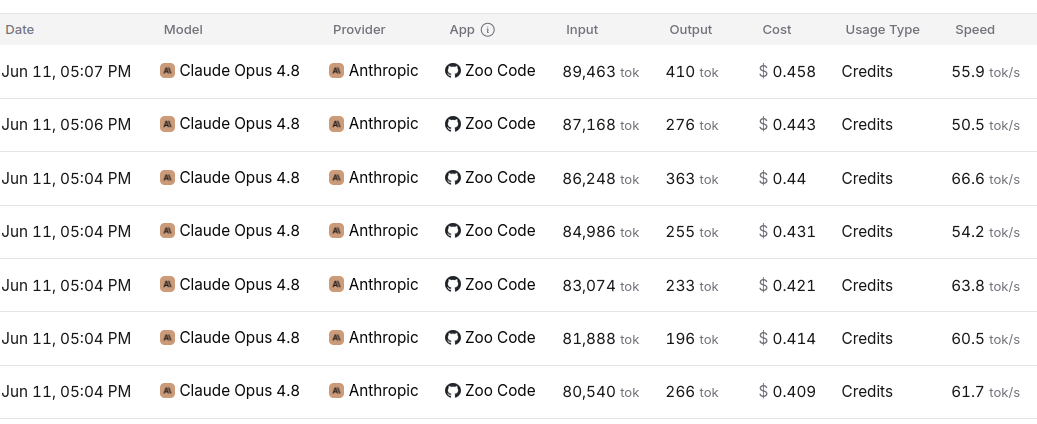The height and width of the screenshot is (424, 1037).
Task: Click Anthropic provider icon in the $0.44 row
Action: (337, 177)
